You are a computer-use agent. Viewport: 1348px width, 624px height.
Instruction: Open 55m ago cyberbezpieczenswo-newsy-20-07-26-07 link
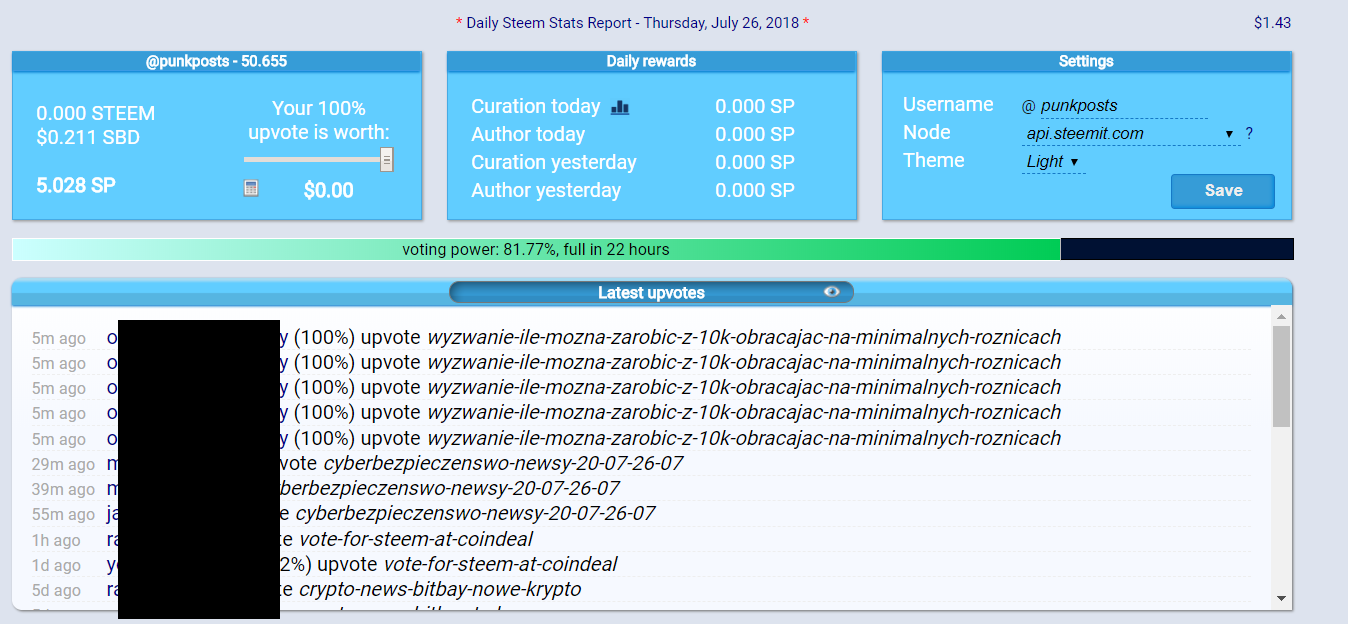(475, 513)
